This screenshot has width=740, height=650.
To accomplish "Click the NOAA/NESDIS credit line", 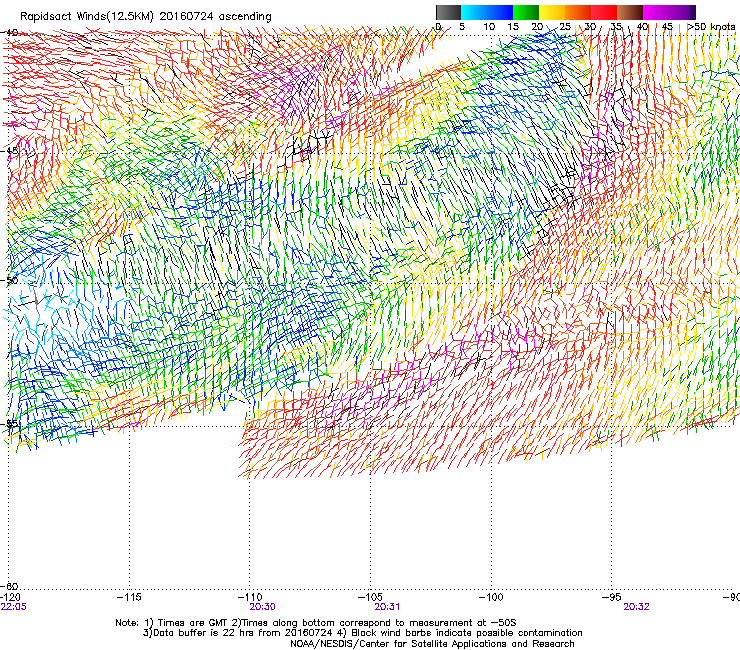I will [432, 644].
